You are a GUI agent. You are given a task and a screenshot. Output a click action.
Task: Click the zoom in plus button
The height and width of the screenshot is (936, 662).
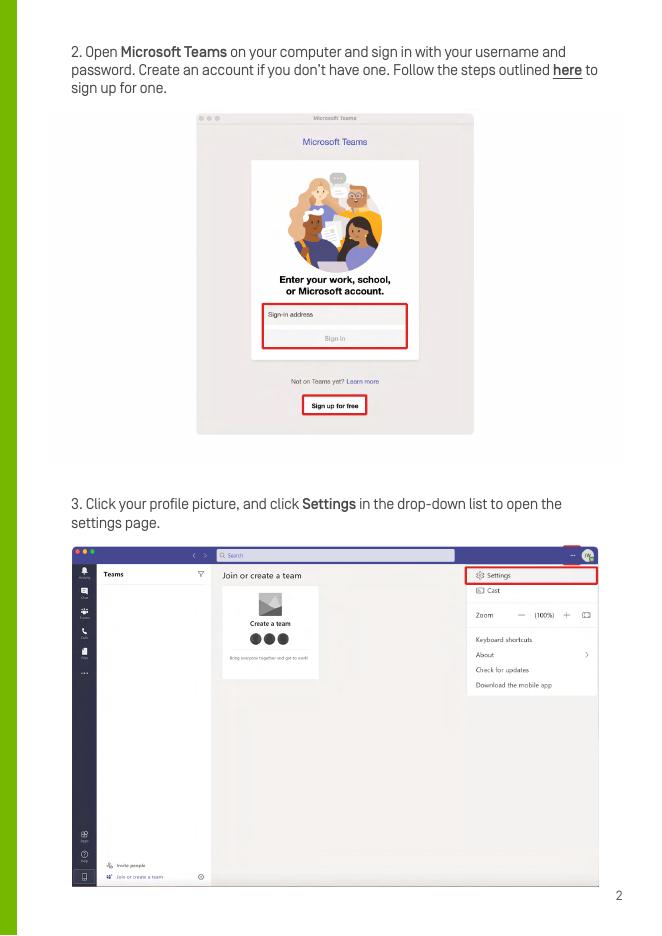pyautogui.click(x=566, y=615)
